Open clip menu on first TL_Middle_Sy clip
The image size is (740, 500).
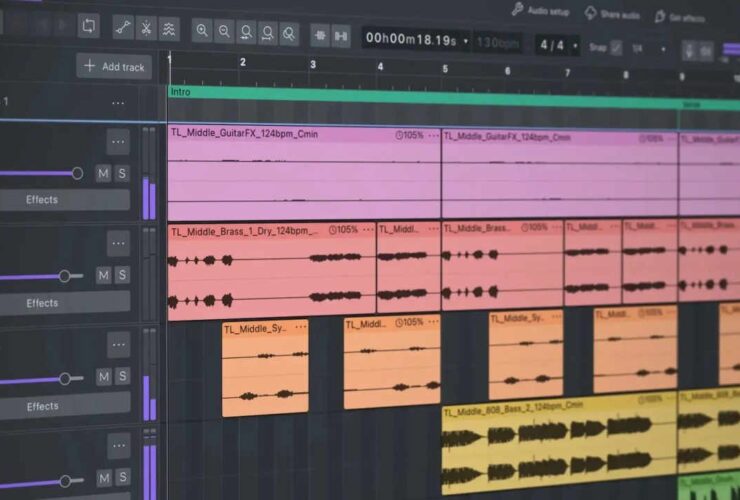301,327
